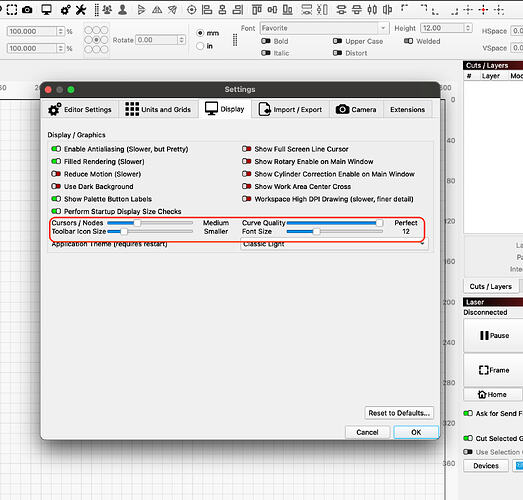Toggle Enable Antialiasing switch
This screenshot has height=500, width=523.
pos(56,149)
